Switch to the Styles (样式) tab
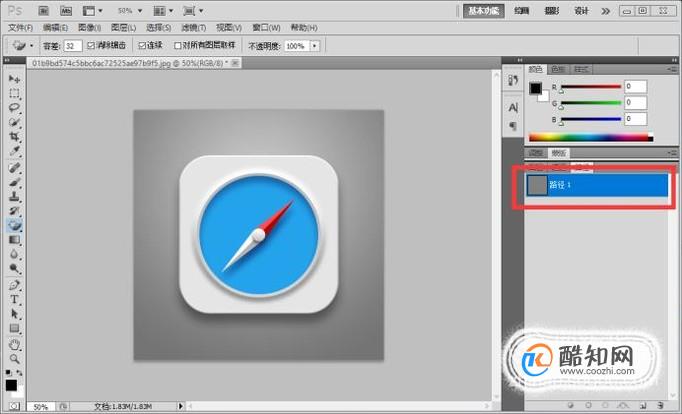 (x=581, y=69)
